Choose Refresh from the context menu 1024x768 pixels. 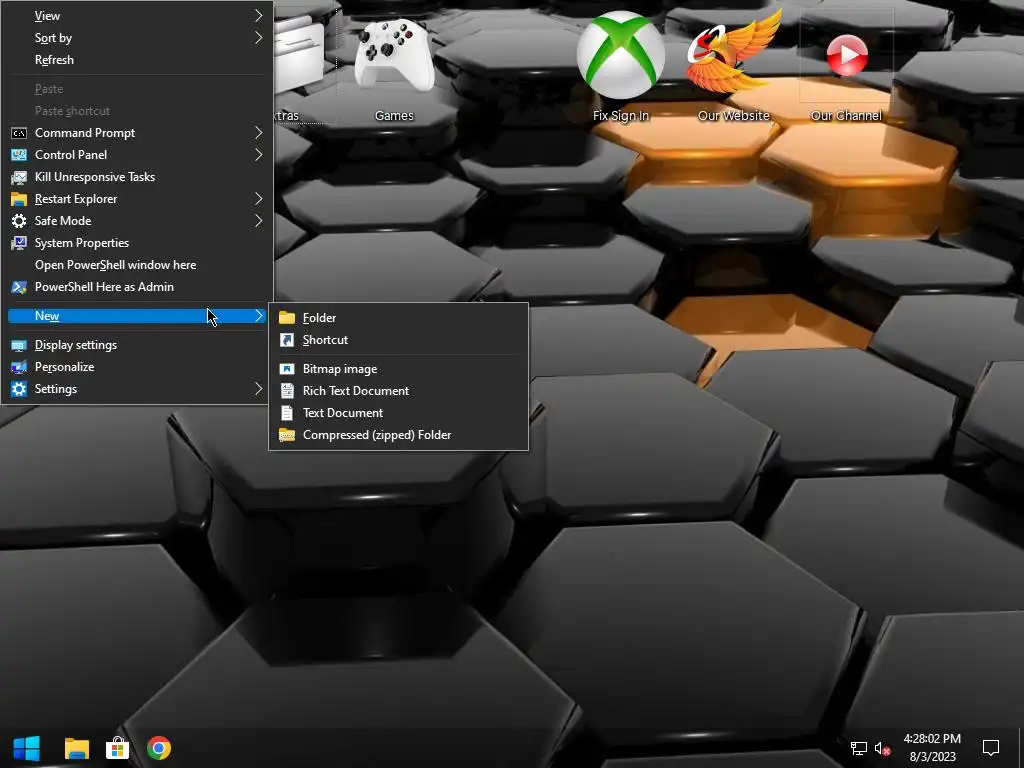137,59
